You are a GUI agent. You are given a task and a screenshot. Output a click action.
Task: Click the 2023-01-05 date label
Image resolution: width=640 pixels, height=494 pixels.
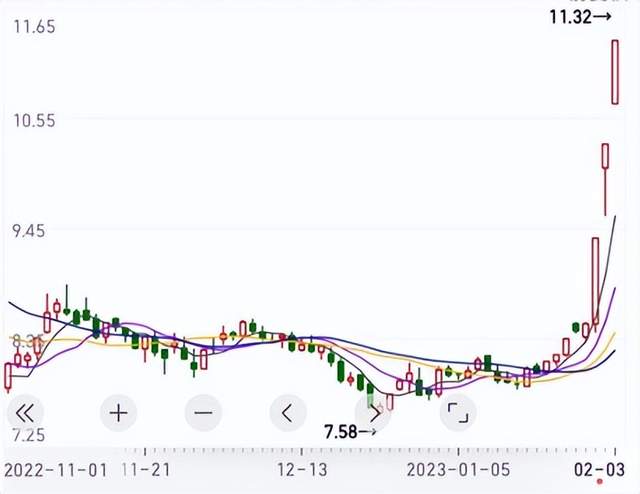click(458, 470)
